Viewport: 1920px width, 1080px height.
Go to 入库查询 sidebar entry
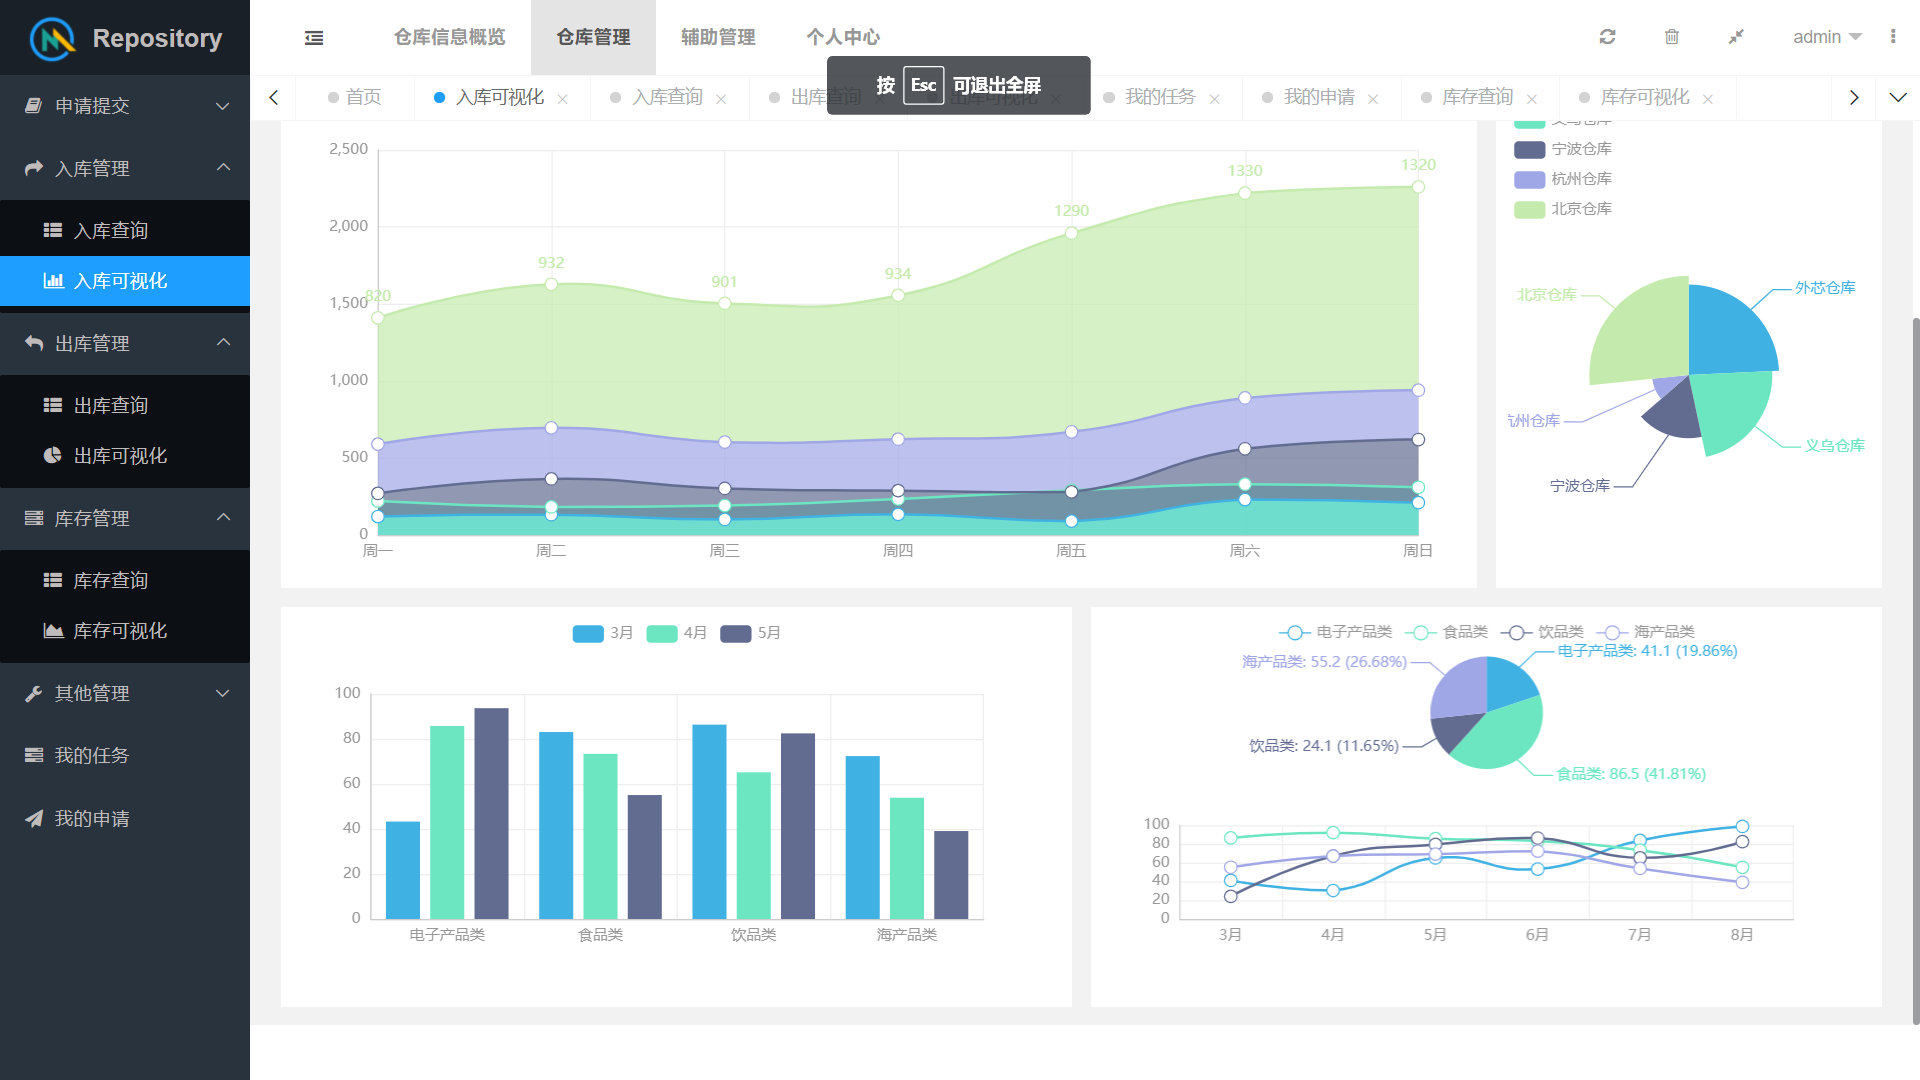110,231
